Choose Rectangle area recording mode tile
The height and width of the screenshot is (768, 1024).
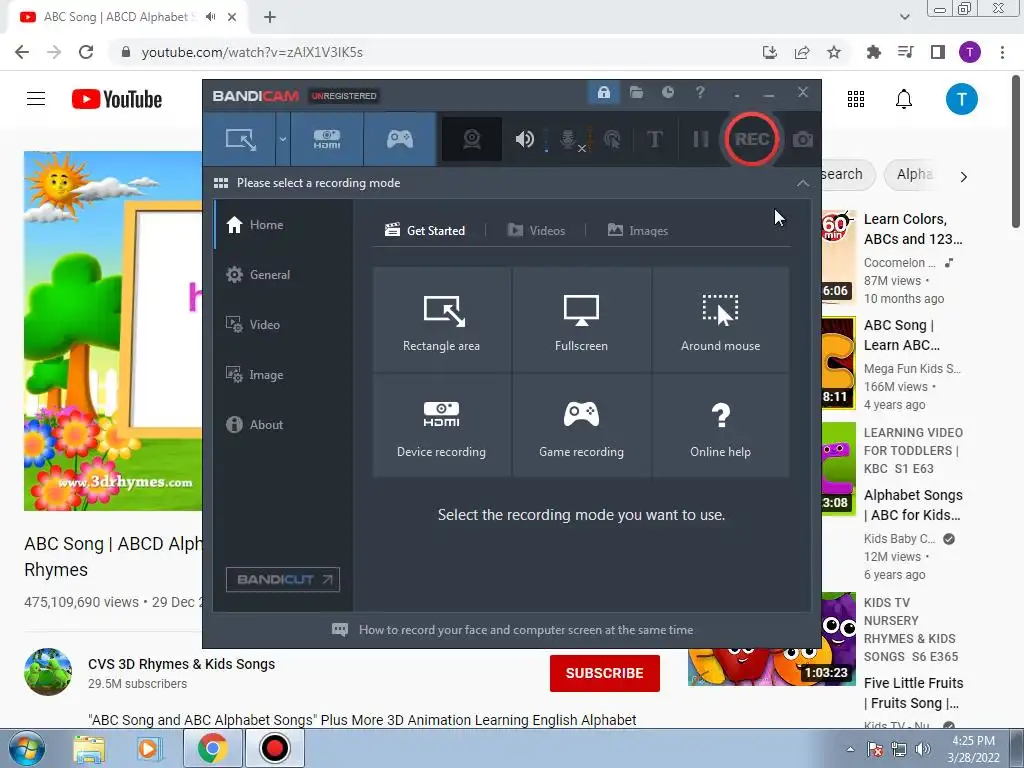(x=441, y=319)
